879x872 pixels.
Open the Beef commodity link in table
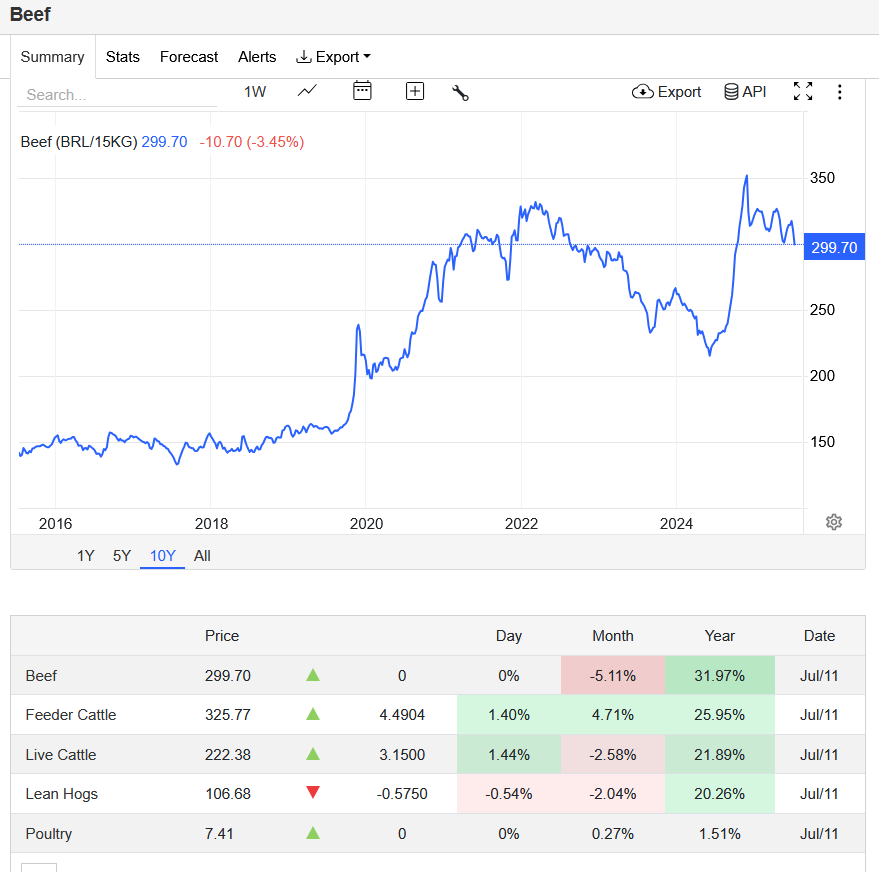41,676
